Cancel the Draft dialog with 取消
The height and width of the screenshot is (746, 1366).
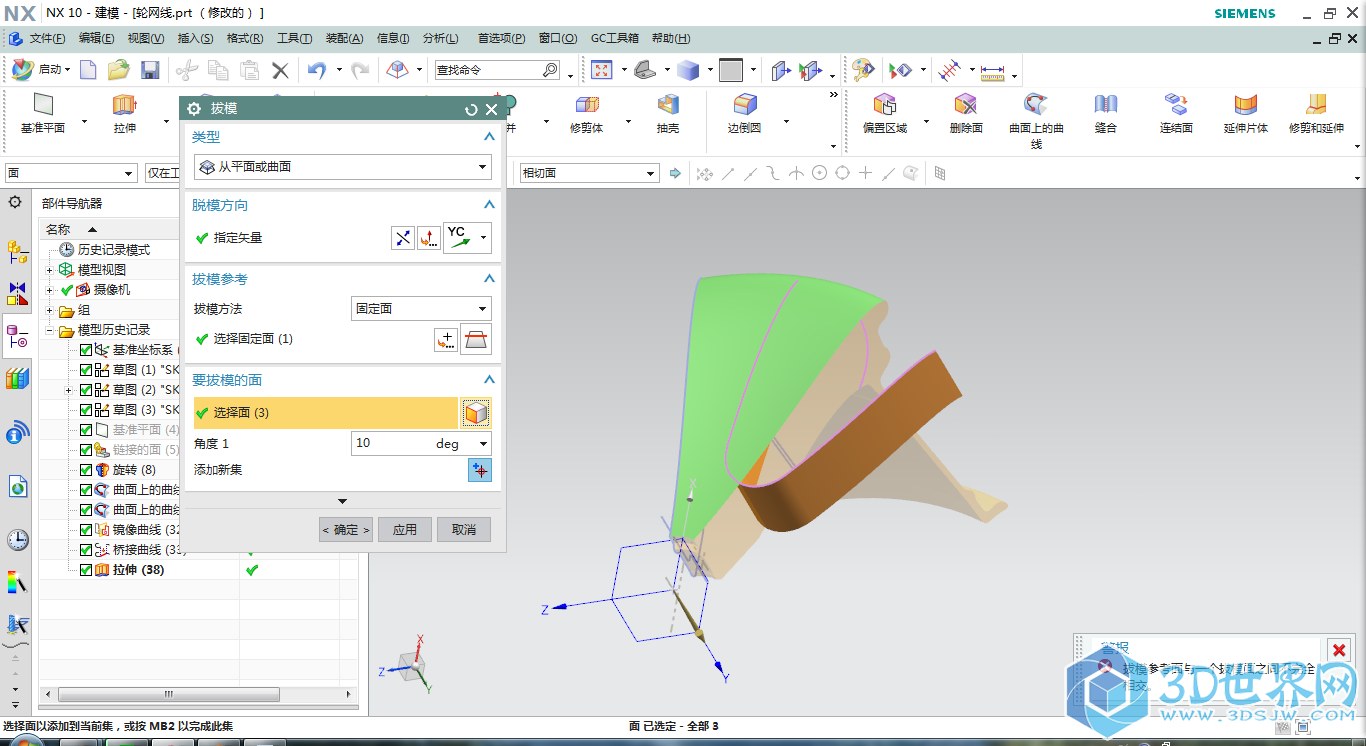coord(464,530)
